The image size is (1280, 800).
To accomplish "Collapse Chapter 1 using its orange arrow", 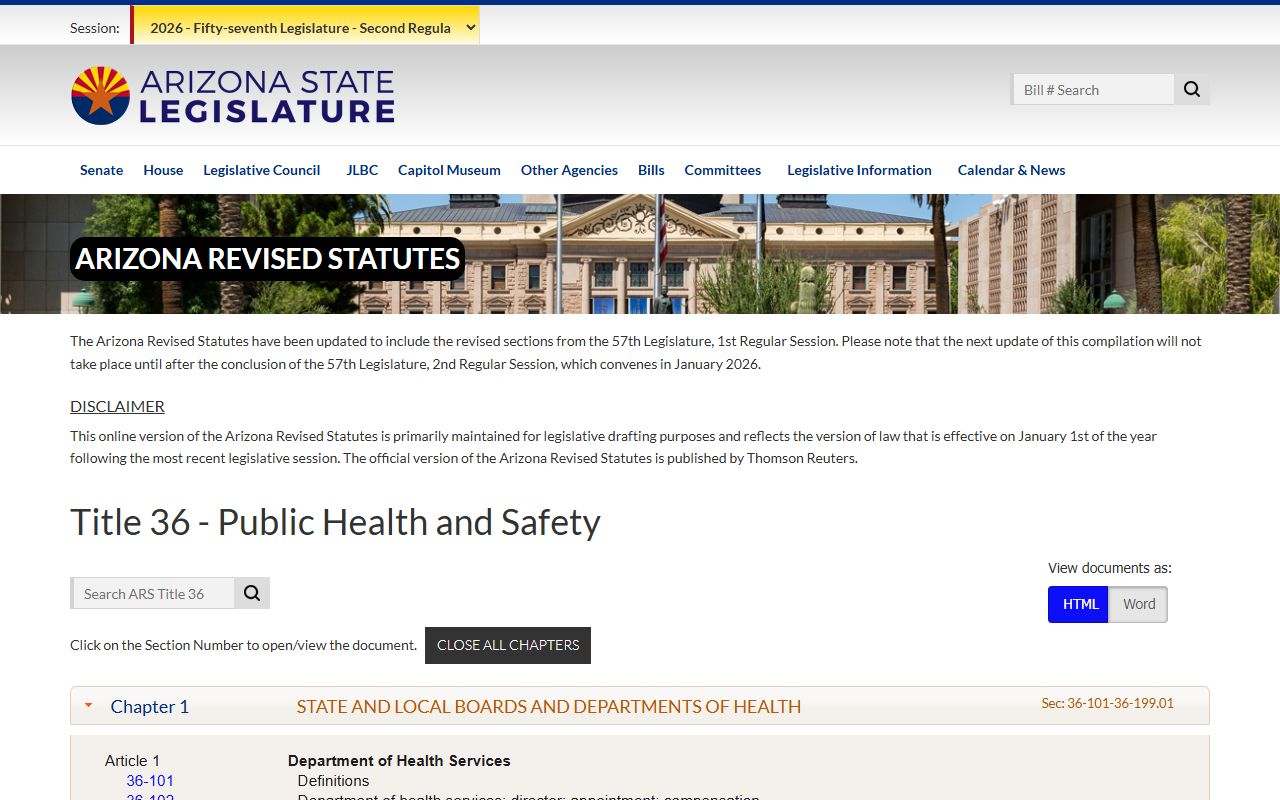I will pyautogui.click(x=88, y=705).
